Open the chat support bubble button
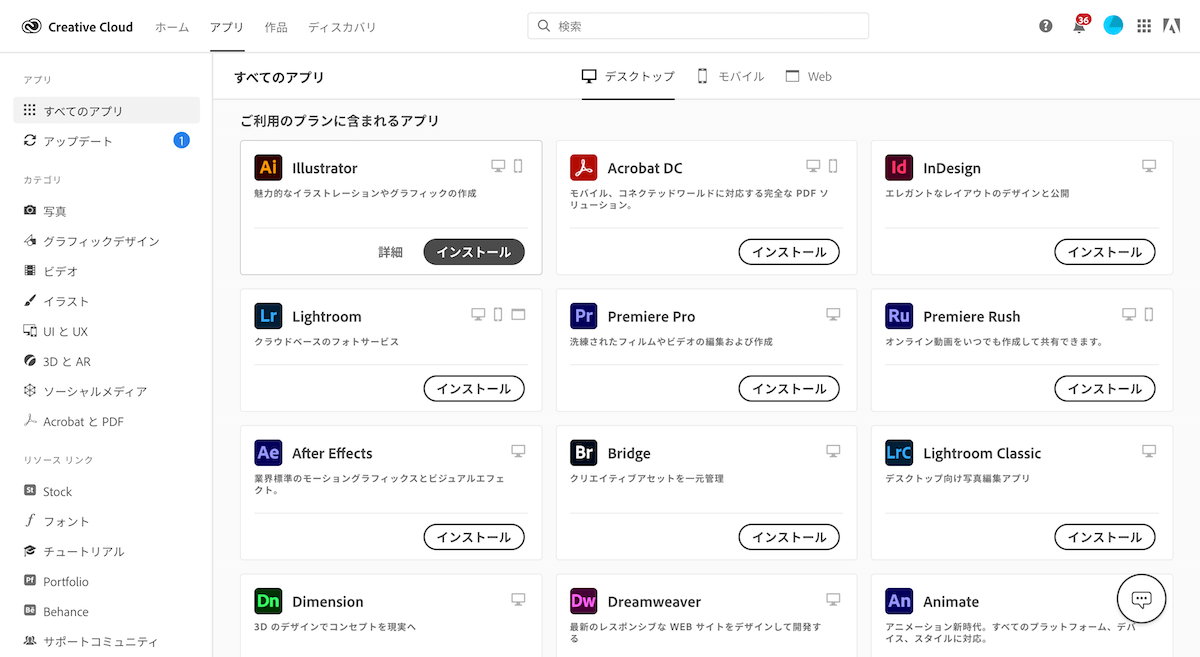 click(1142, 599)
